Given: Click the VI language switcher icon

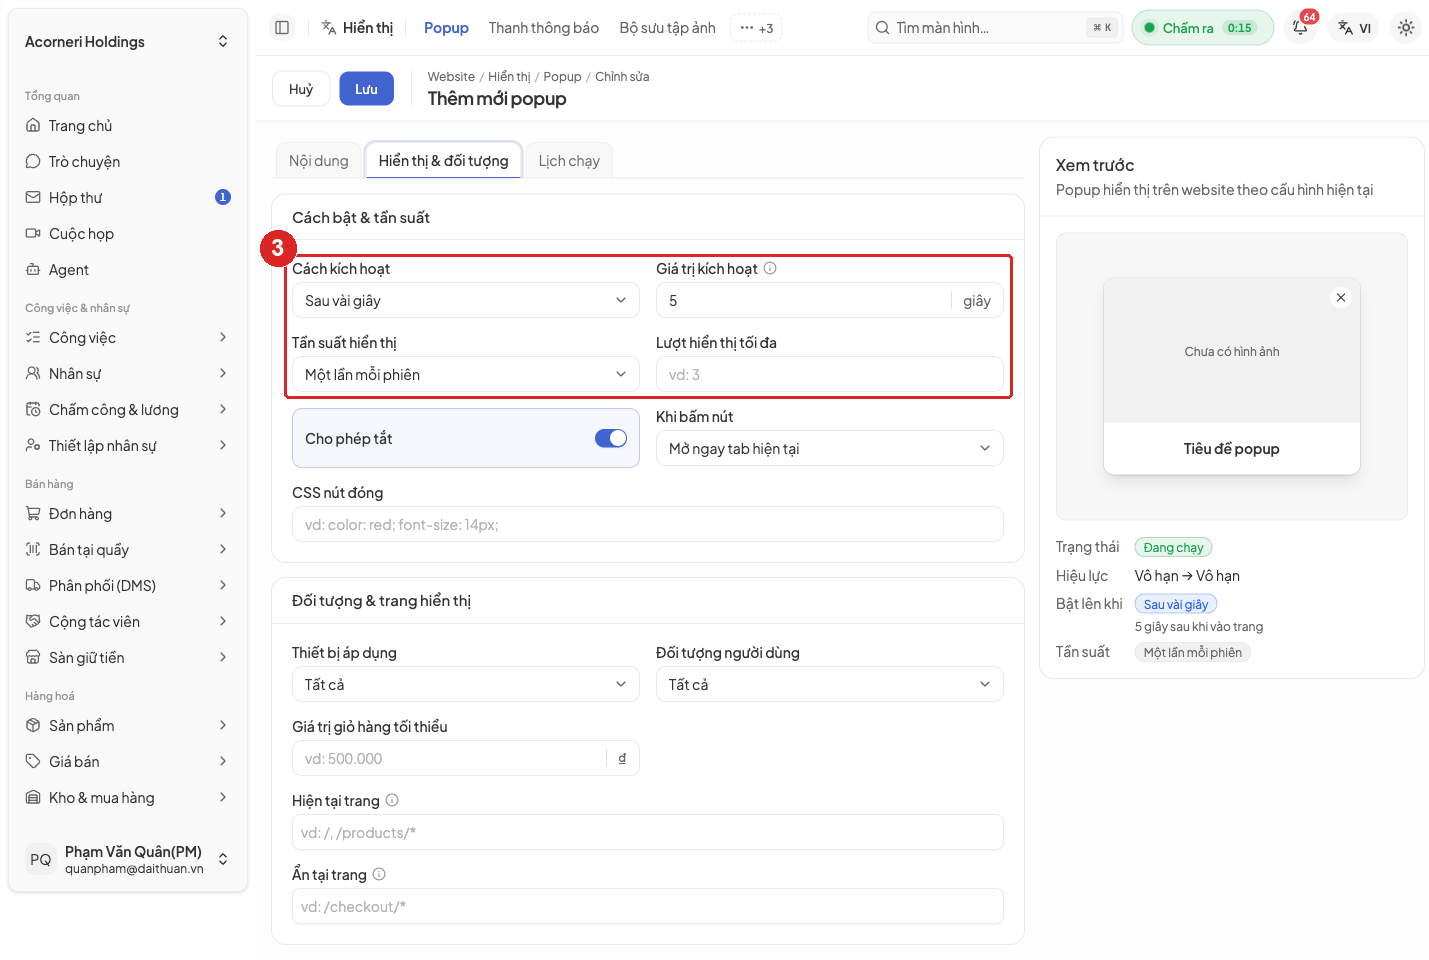Looking at the screenshot, I should click(1355, 28).
